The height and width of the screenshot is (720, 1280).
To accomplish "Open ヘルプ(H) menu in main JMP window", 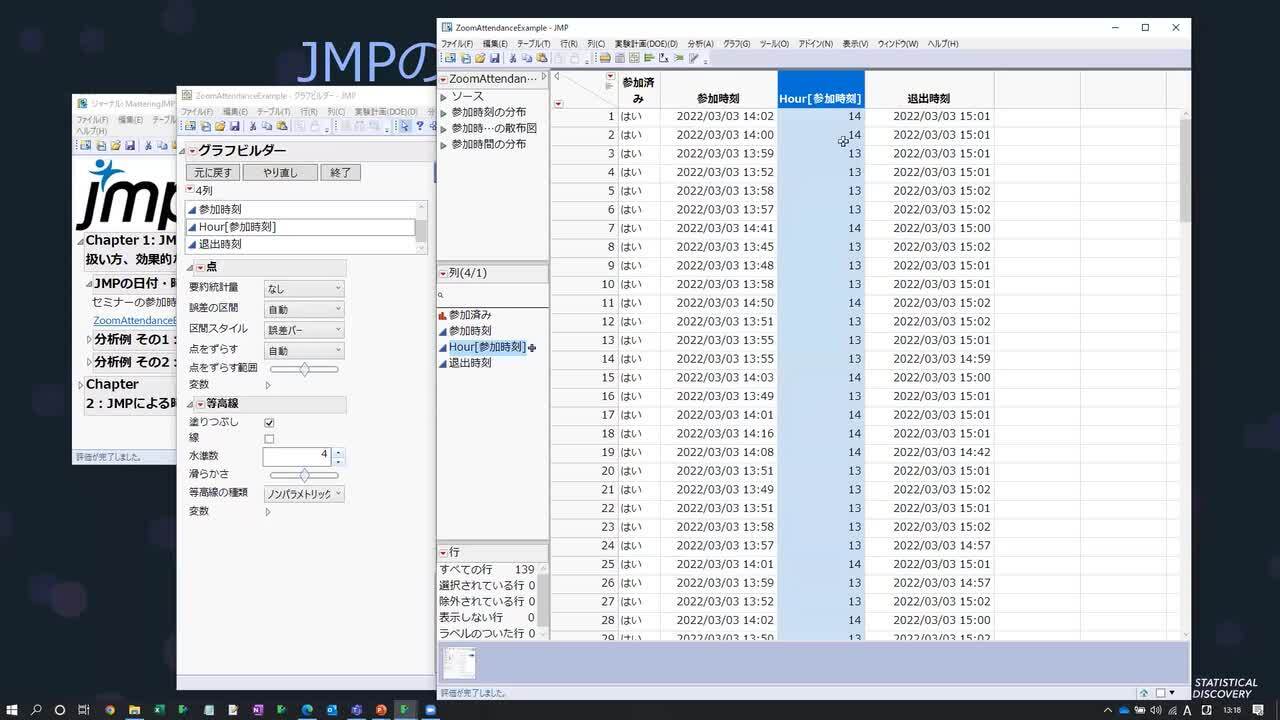I will click(x=943, y=44).
